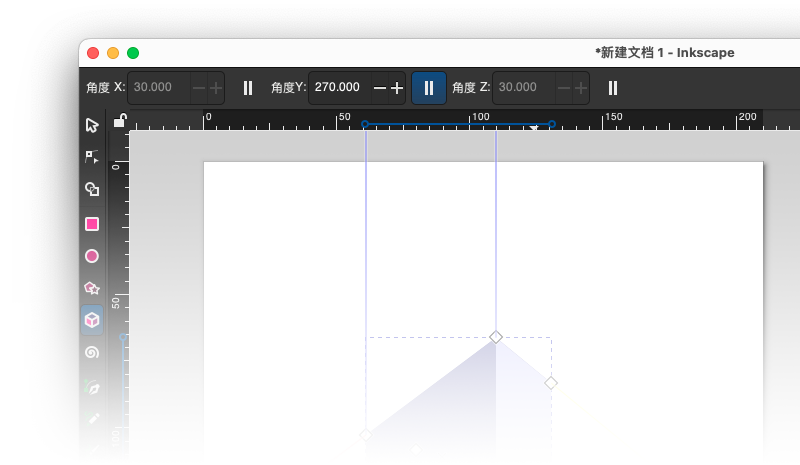
Task: Select the Selector arrow tool
Action: (x=92, y=125)
